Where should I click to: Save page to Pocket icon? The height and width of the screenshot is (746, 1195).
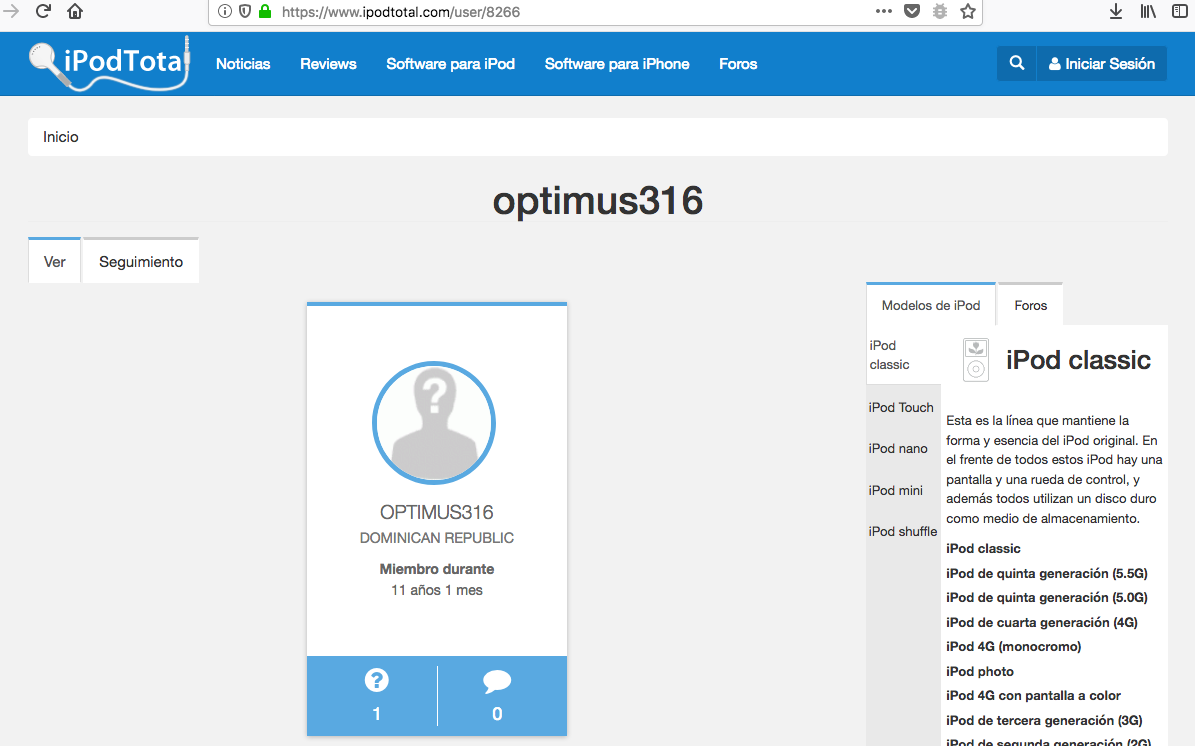[911, 11]
